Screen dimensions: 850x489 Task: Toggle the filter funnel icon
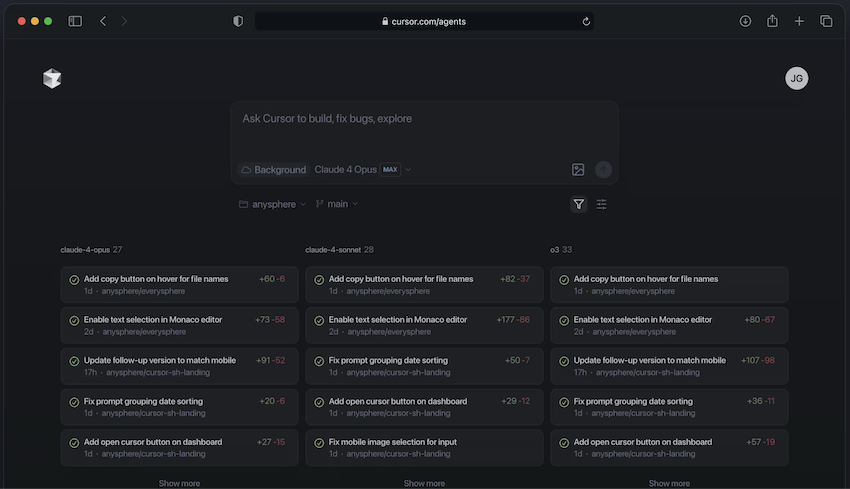579,204
